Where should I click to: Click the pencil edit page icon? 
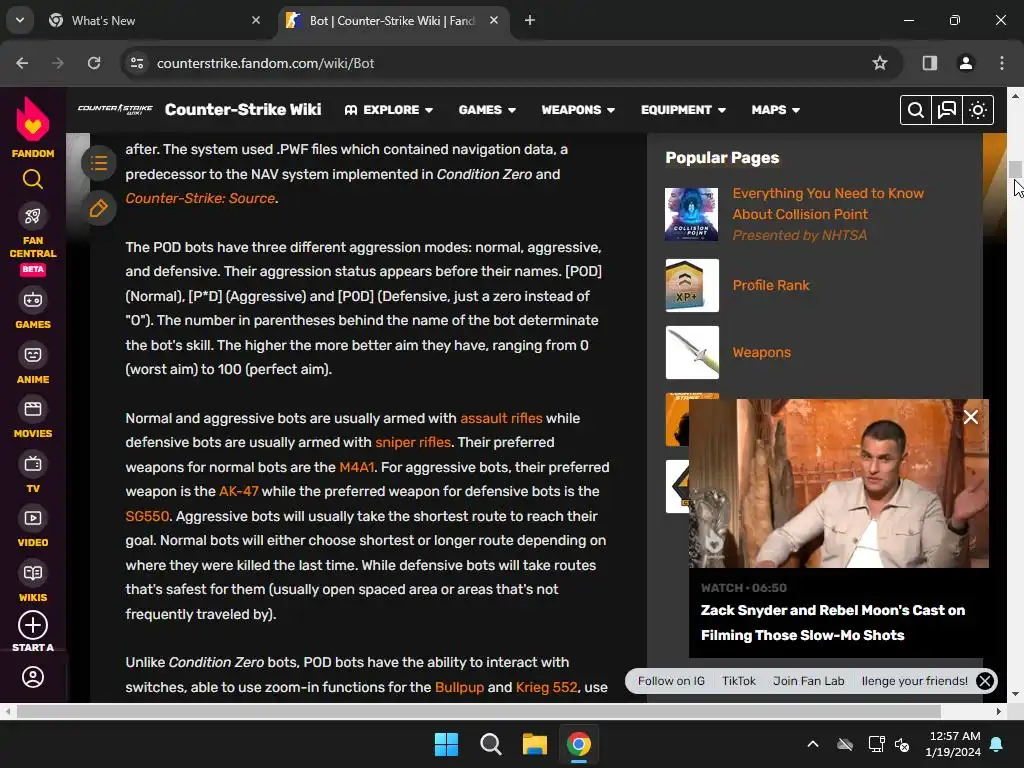click(99, 208)
